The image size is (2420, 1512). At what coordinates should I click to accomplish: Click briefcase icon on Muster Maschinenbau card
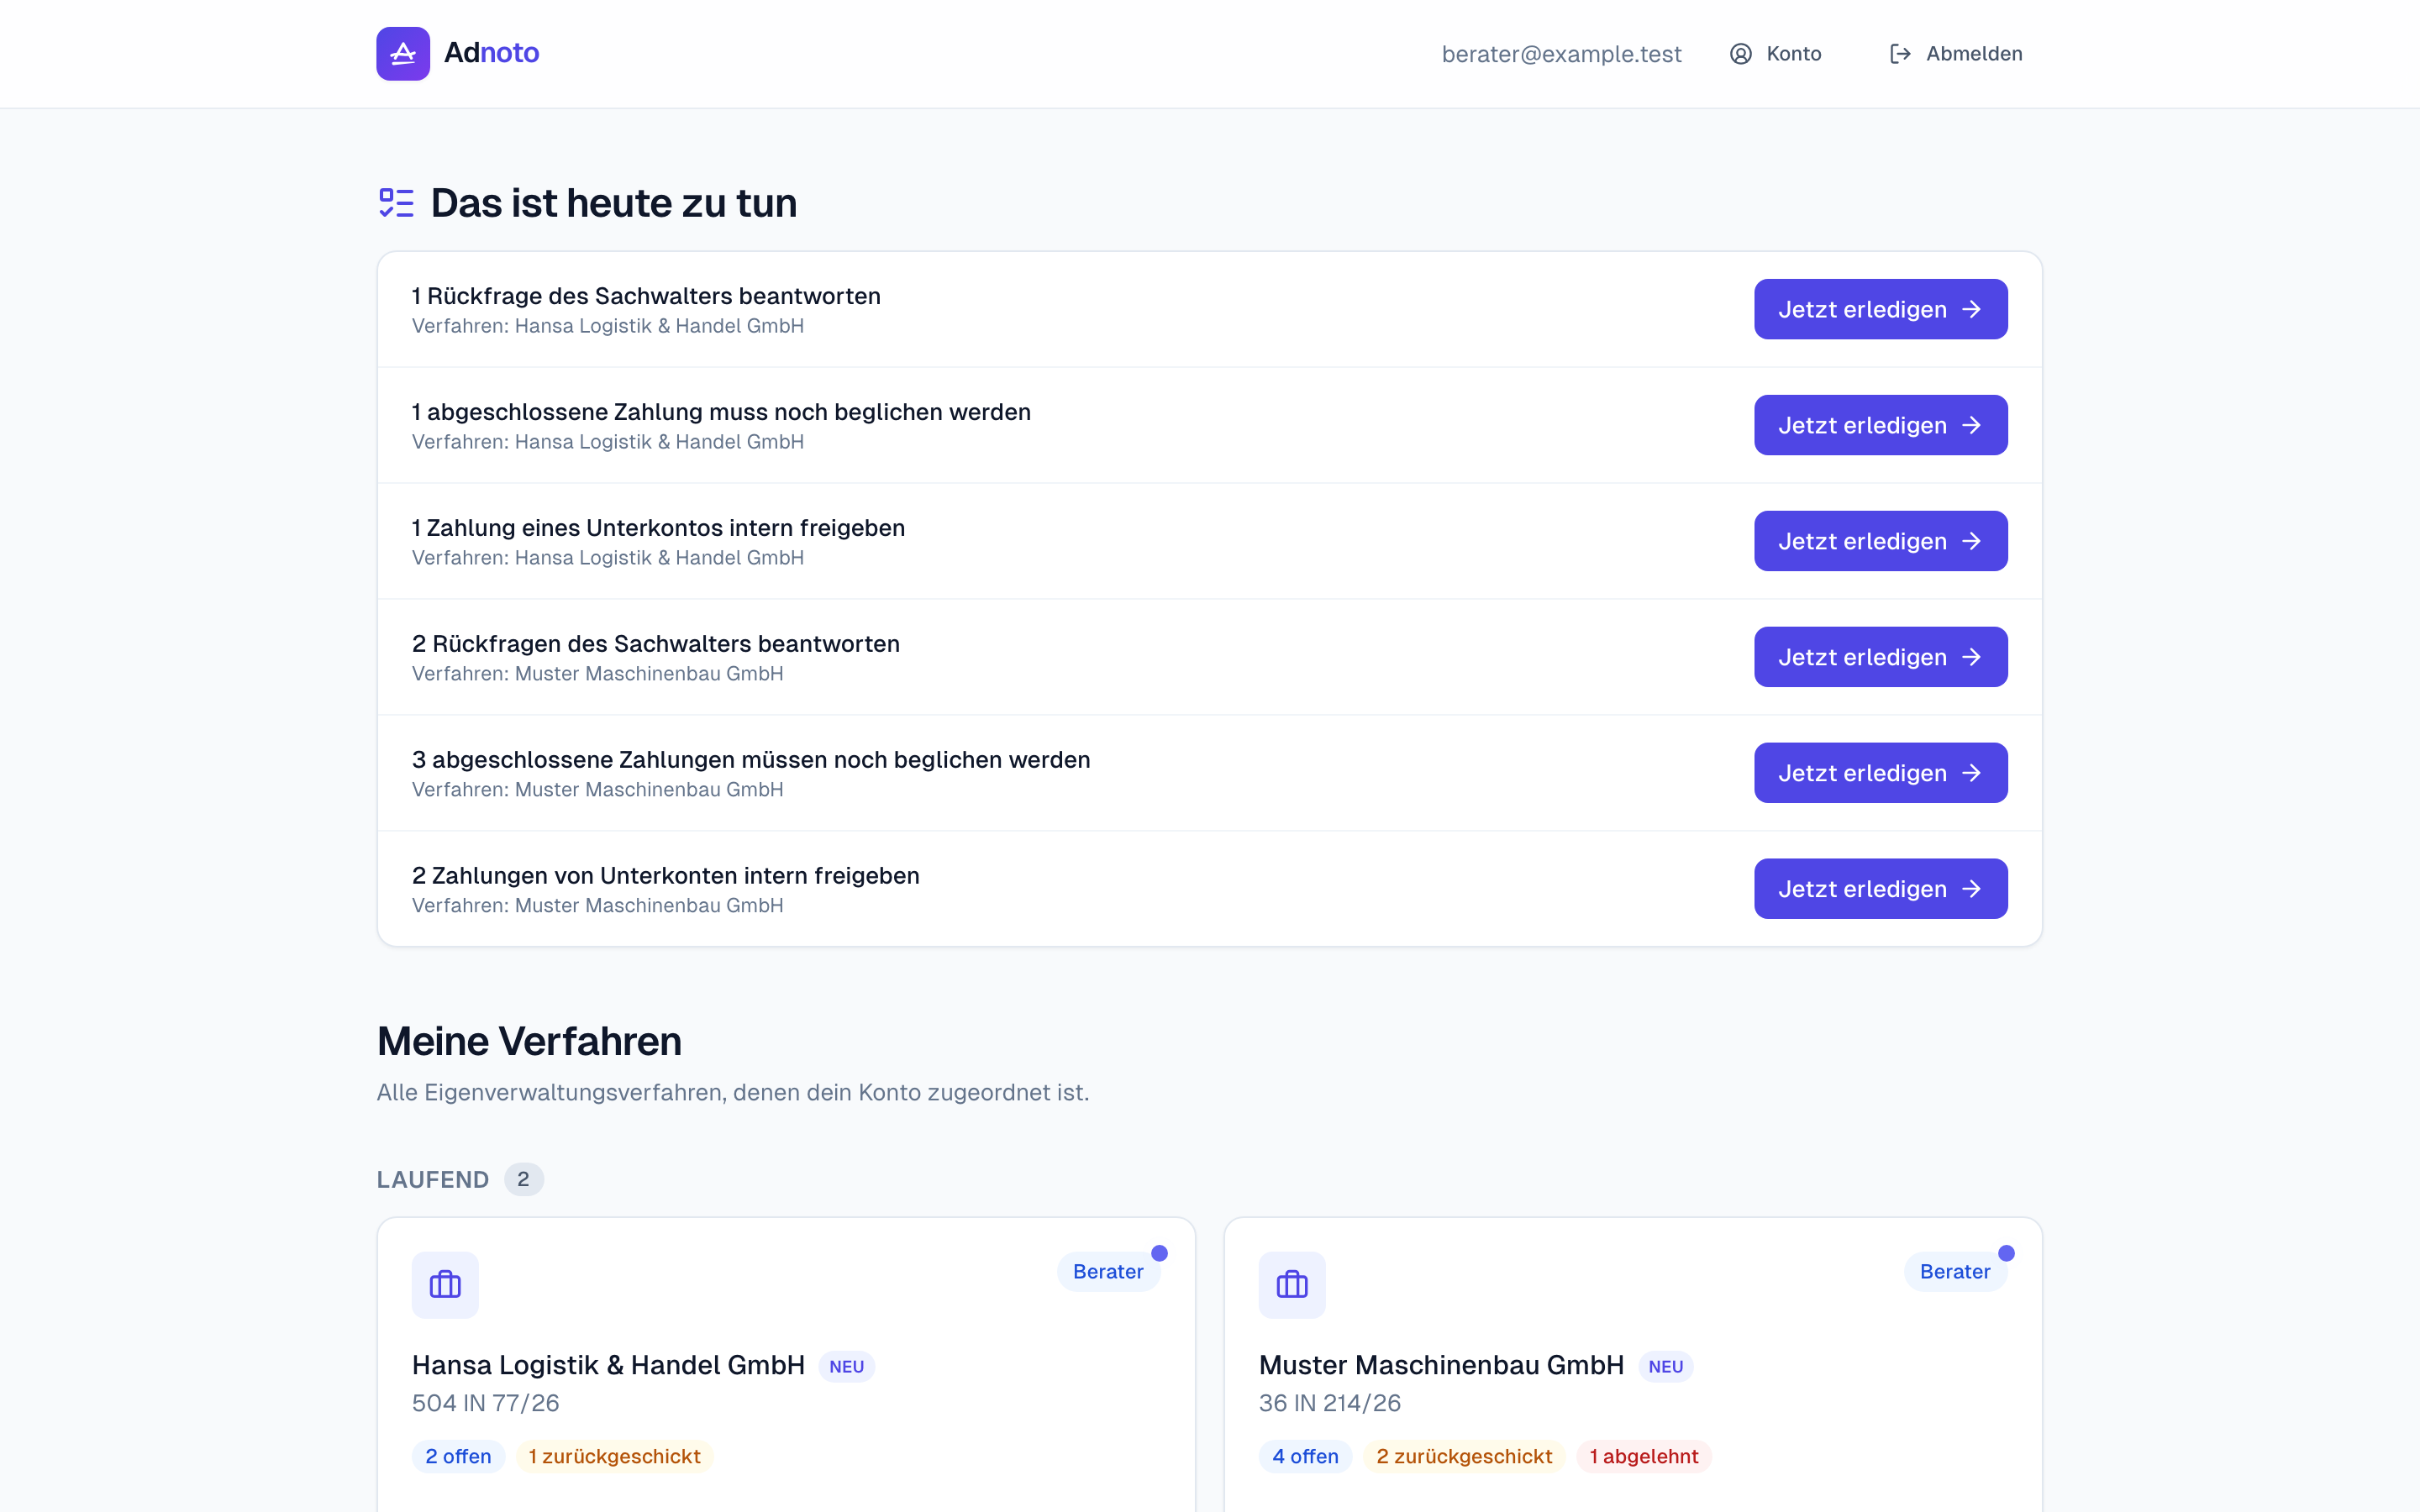1292,1285
